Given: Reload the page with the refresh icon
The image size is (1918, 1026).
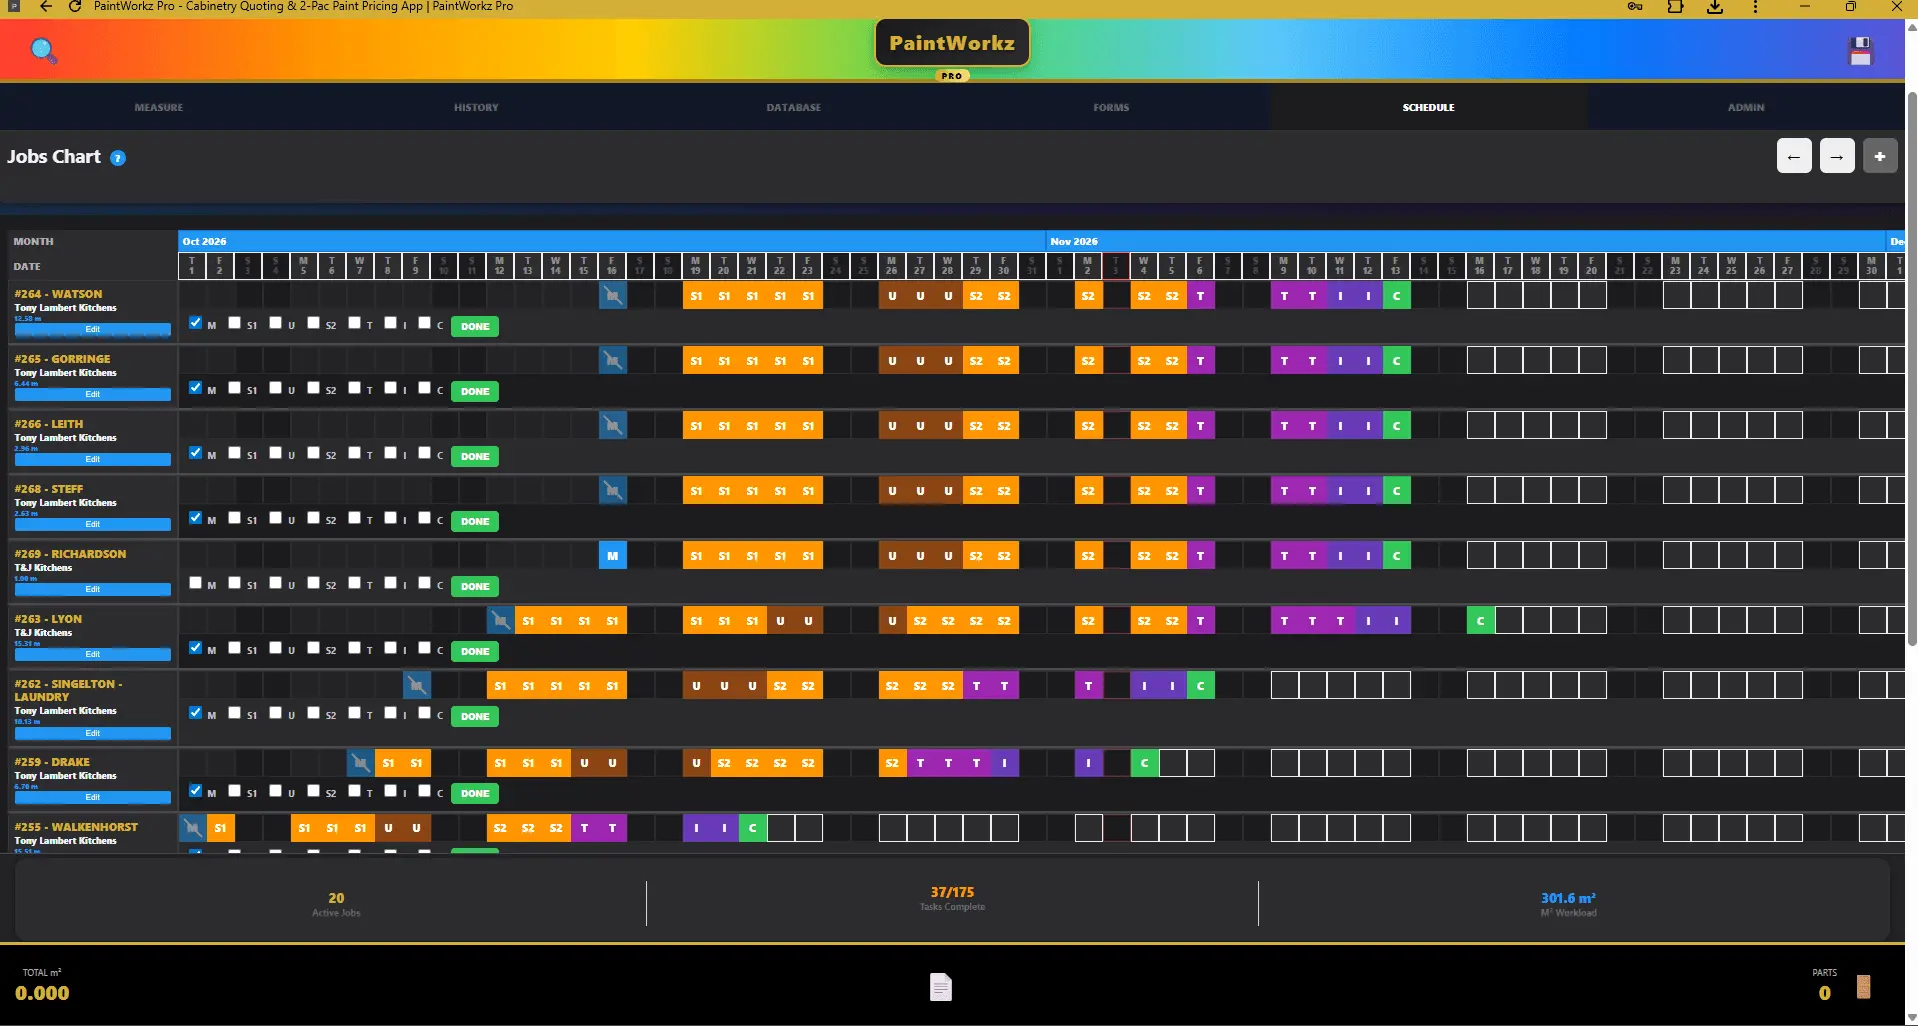Looking at the screenshot, I should (x=75, y=7).
